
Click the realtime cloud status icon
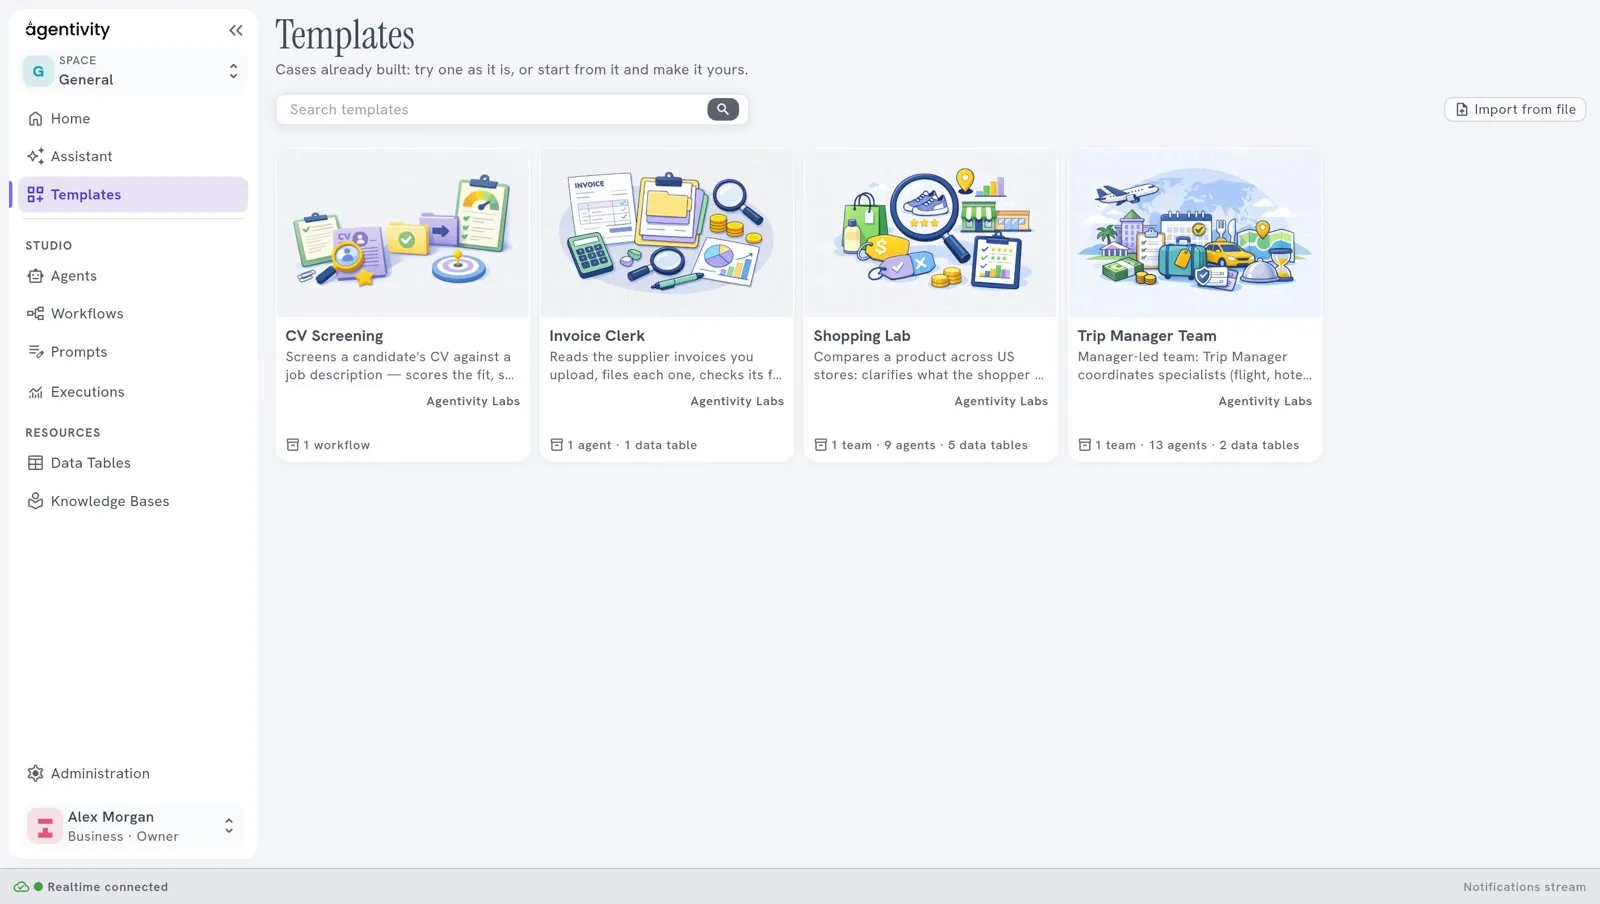[21, 887]
